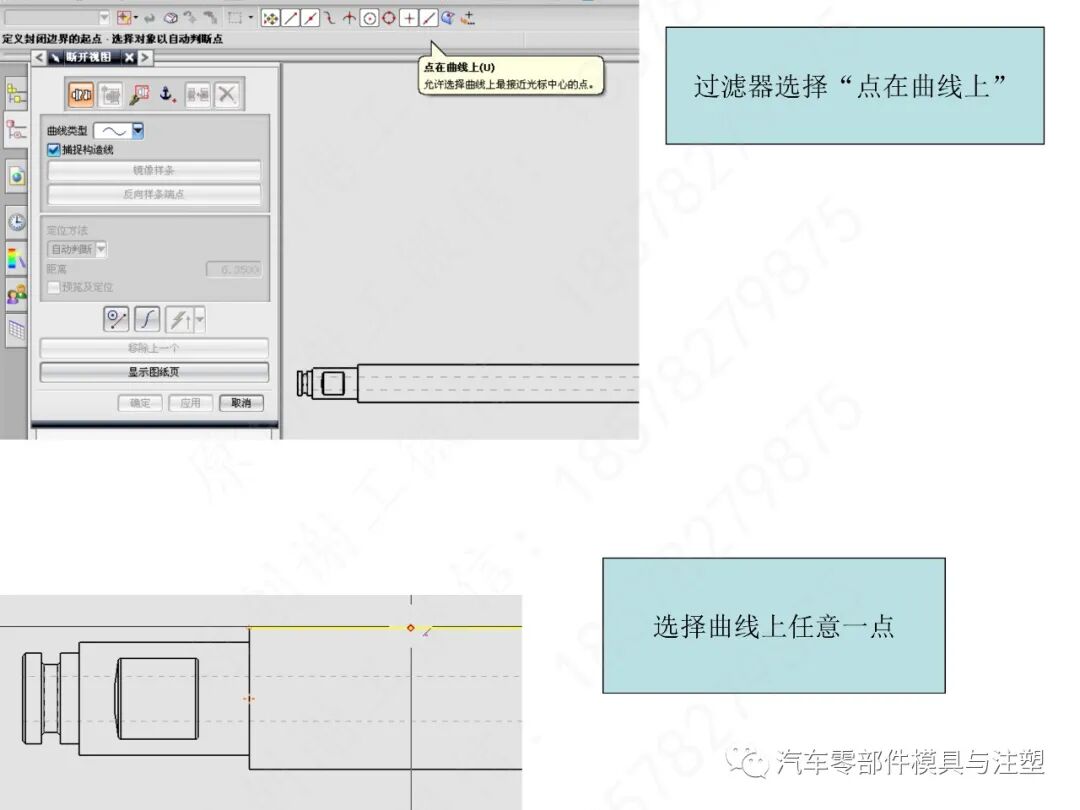Expand the arrow next to selection star icon
The image size is (1080, 810).
pyautogui.click(x=136, y=18)
